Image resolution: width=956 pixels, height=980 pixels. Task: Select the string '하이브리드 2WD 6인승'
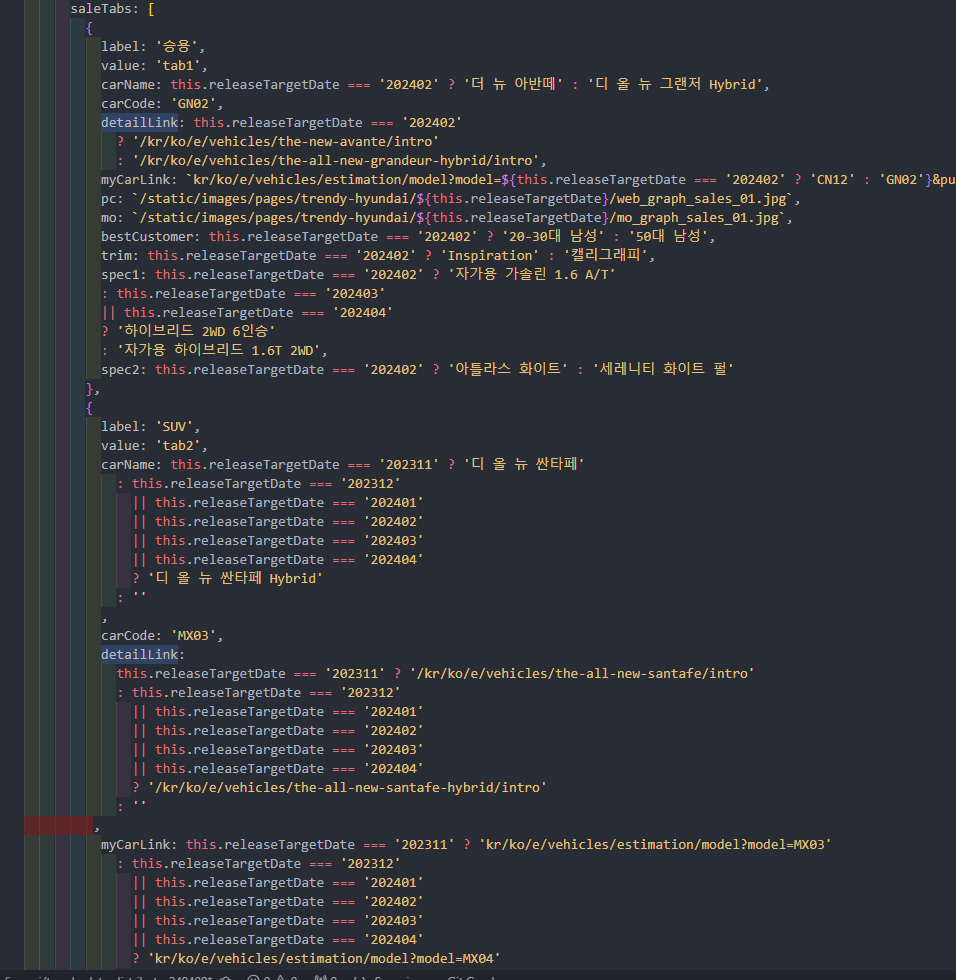click(x=196, y=332)
